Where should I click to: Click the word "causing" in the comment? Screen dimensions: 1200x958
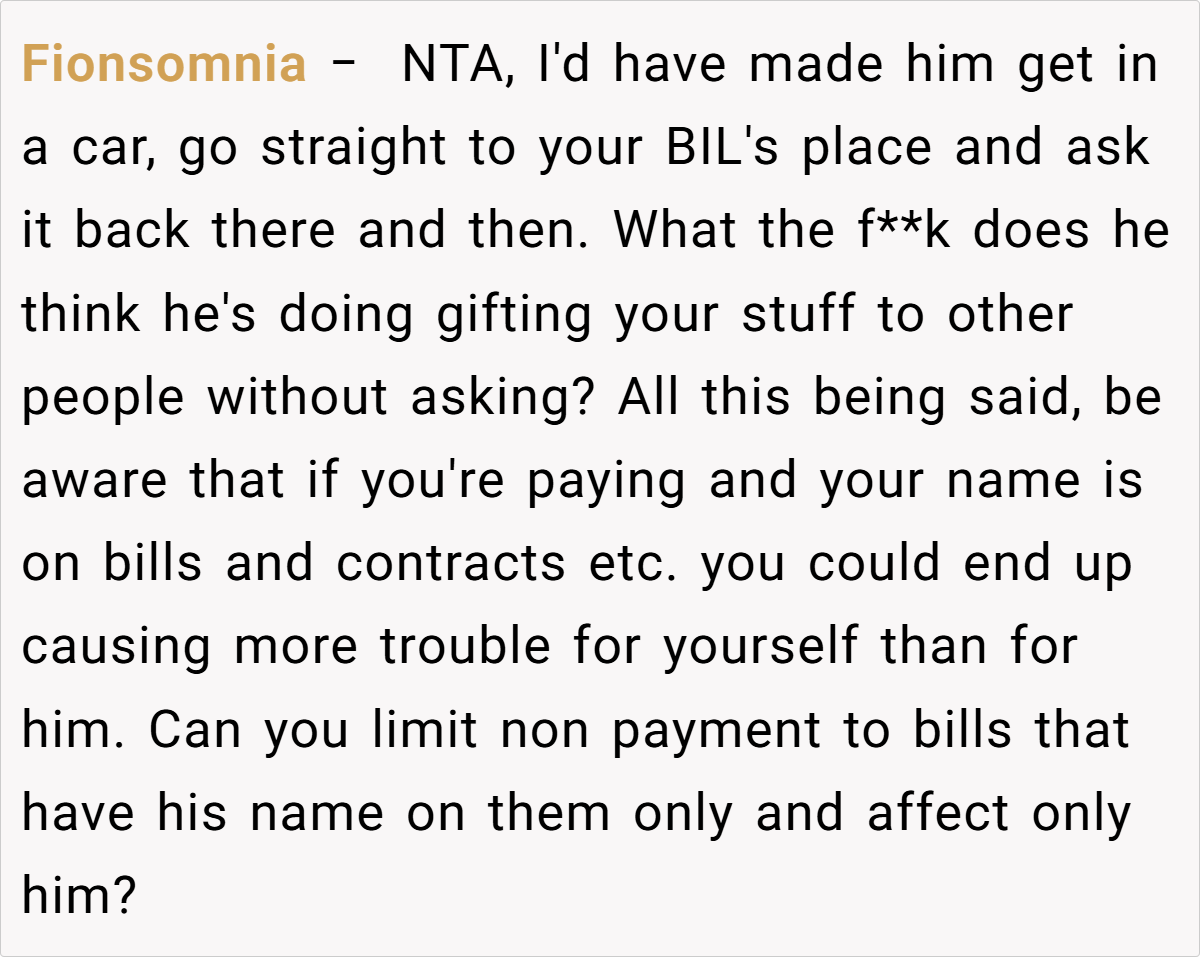click(117, 647)
